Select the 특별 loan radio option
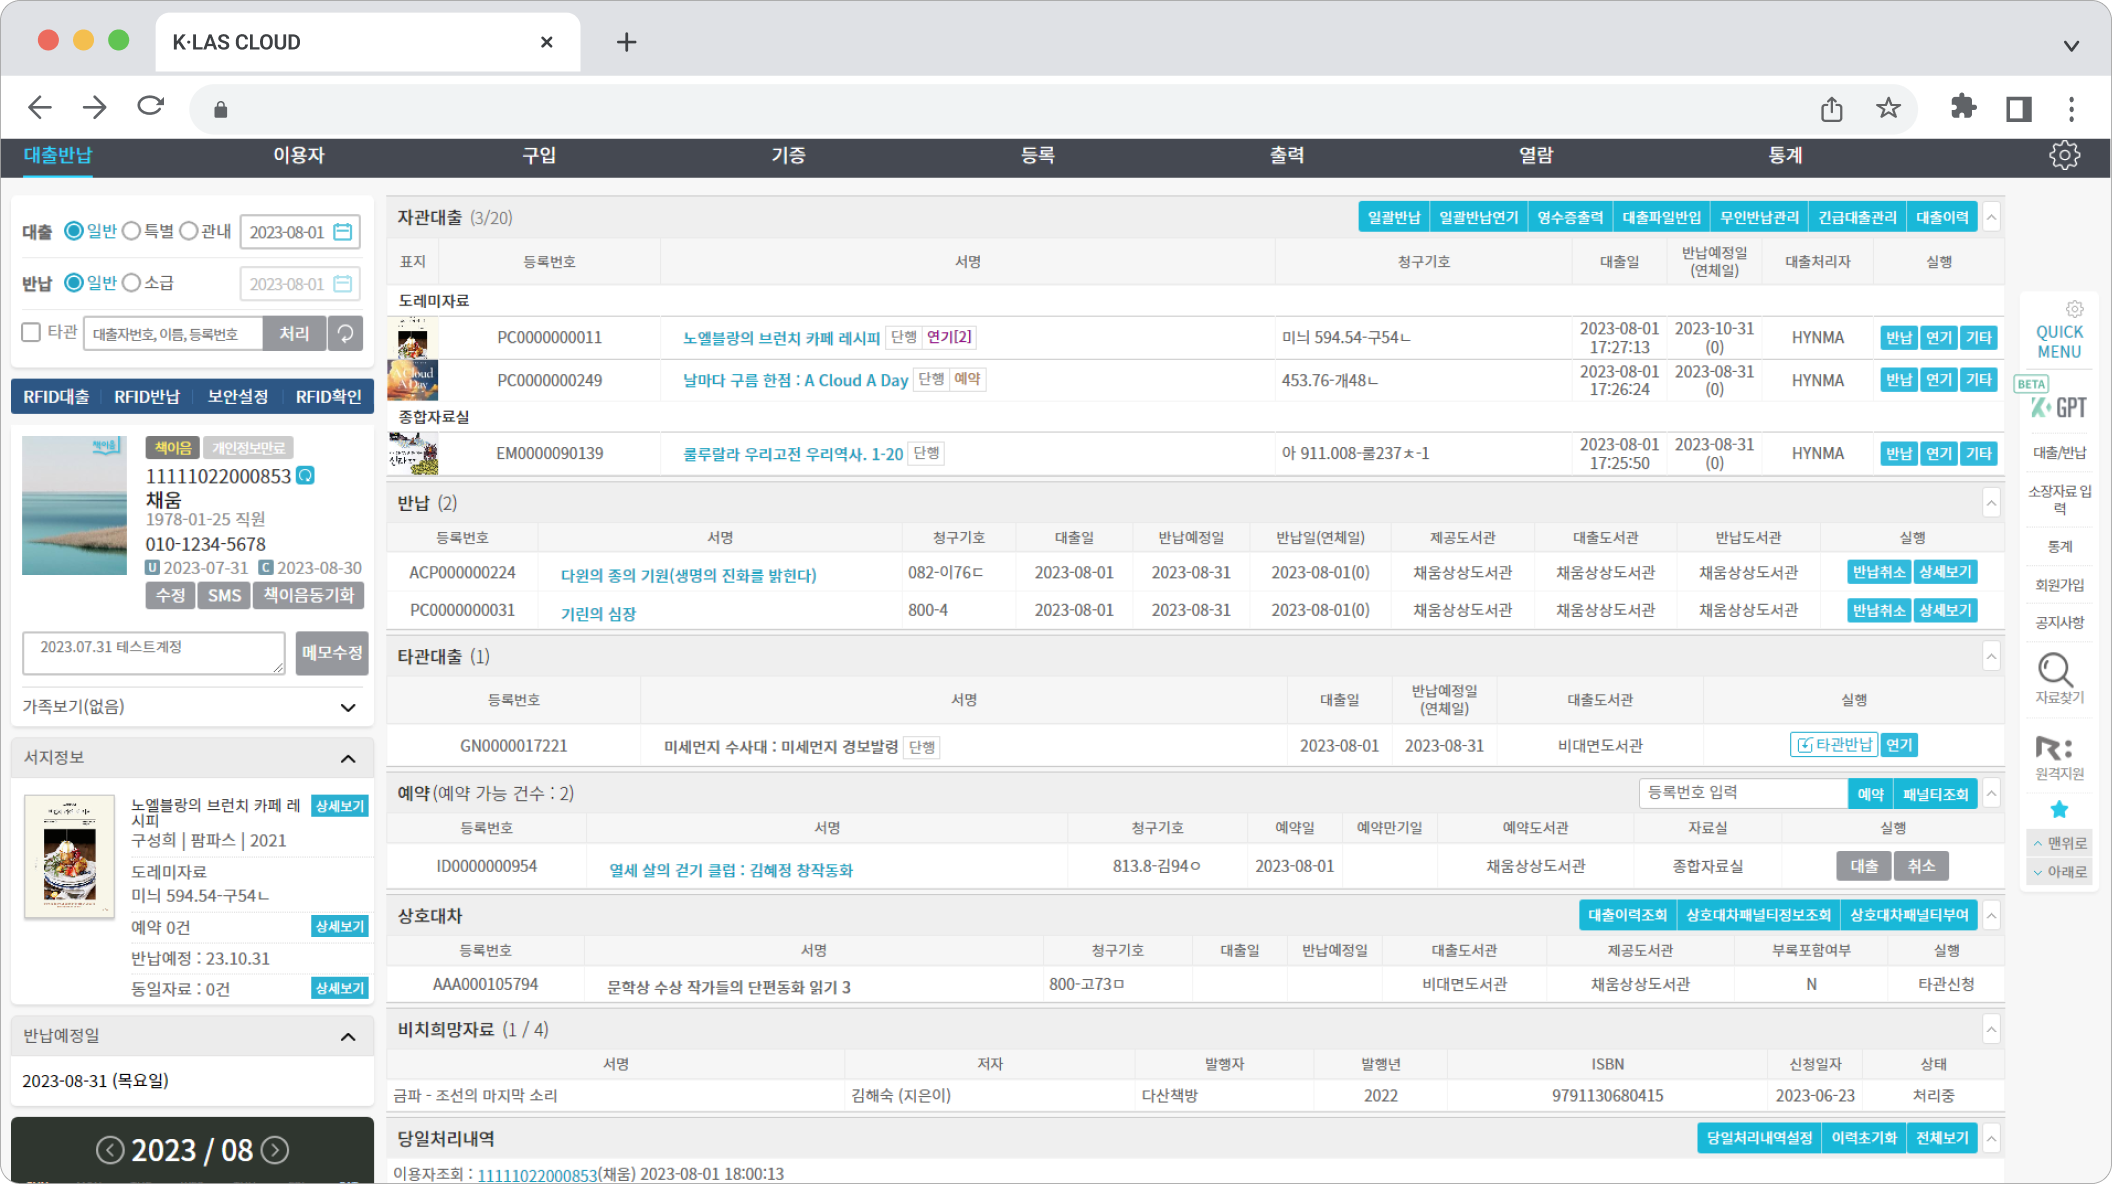This screenshot has height=1184, width=2112. (x=132, y=231)
